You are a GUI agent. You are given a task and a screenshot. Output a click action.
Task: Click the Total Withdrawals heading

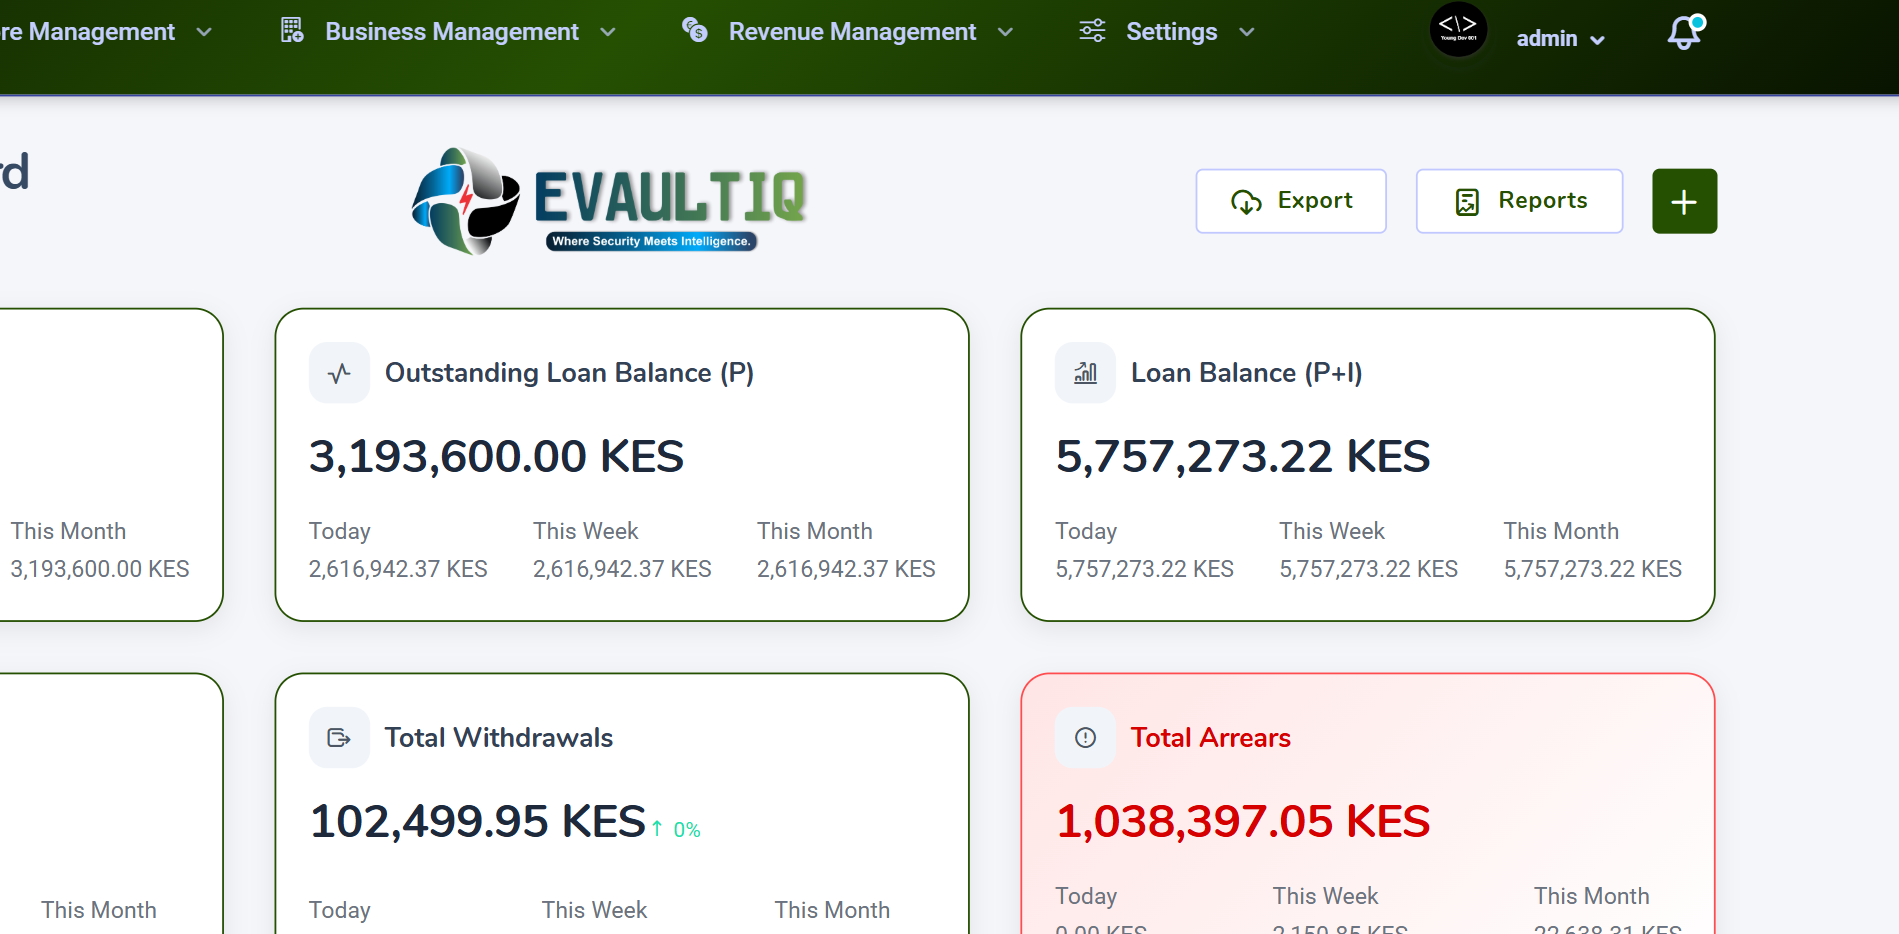point(499,738)
